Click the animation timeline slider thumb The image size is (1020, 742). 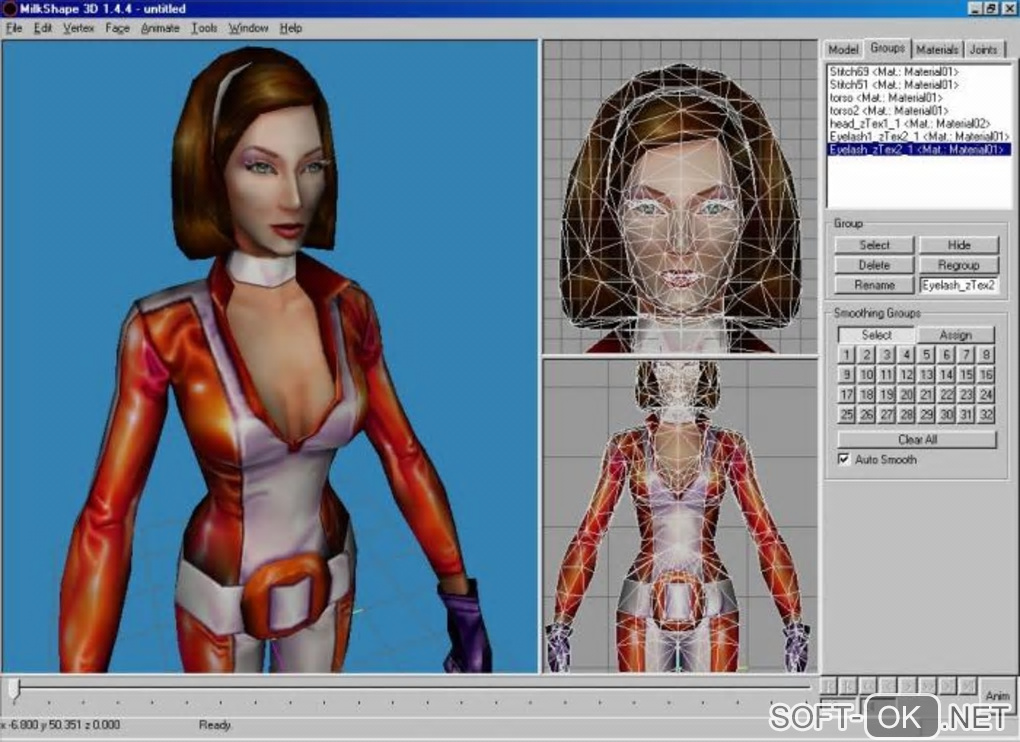pyautogui.click(x=14, y=691)
